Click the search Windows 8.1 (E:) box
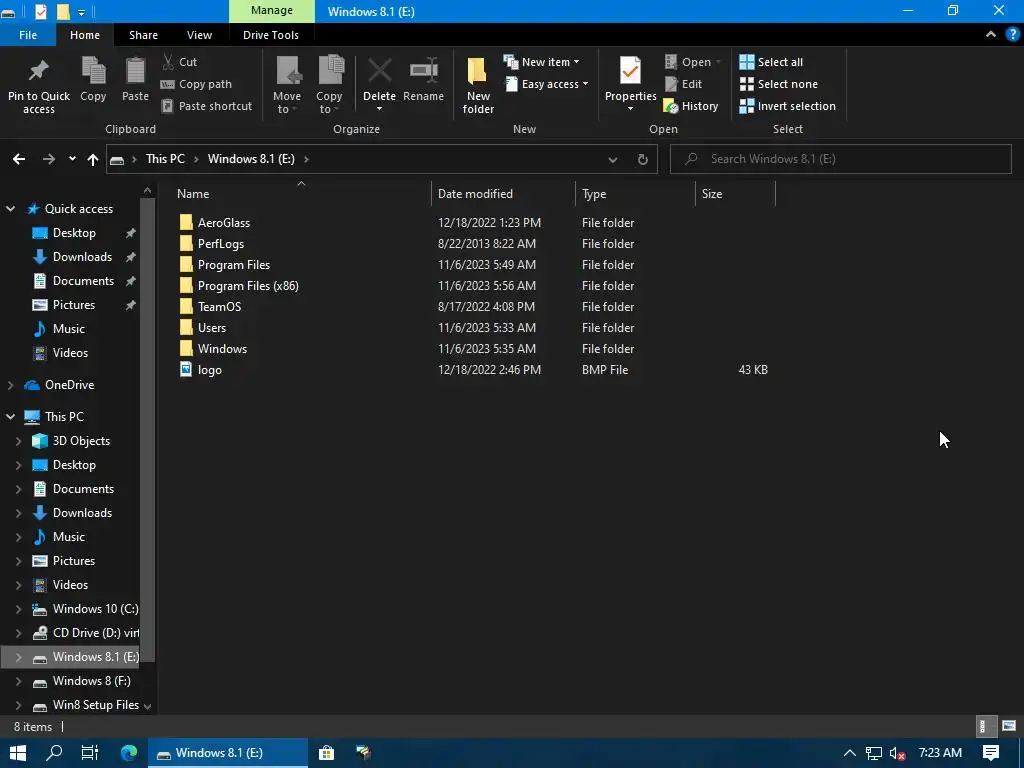 pyautogui.click(x=841, y=159)
